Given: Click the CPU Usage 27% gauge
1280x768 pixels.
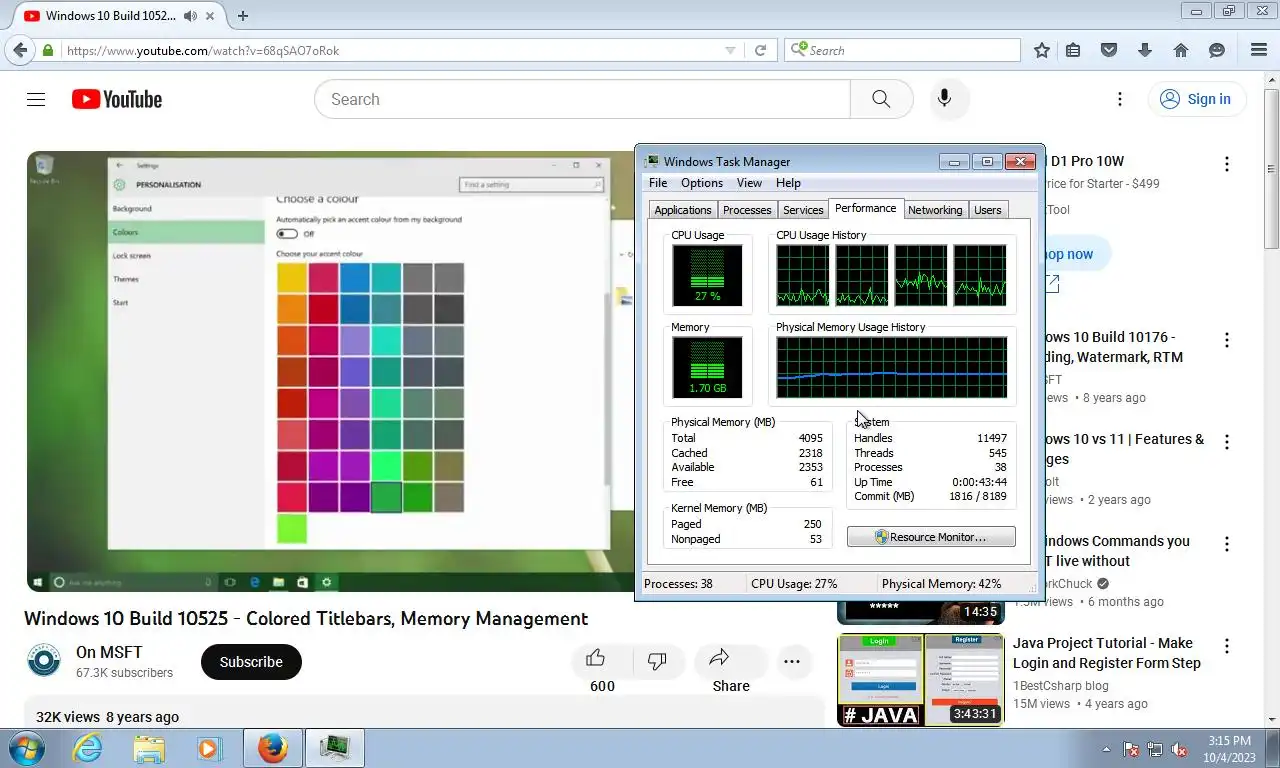Looking at the screenshot, I should pos(707,275).
